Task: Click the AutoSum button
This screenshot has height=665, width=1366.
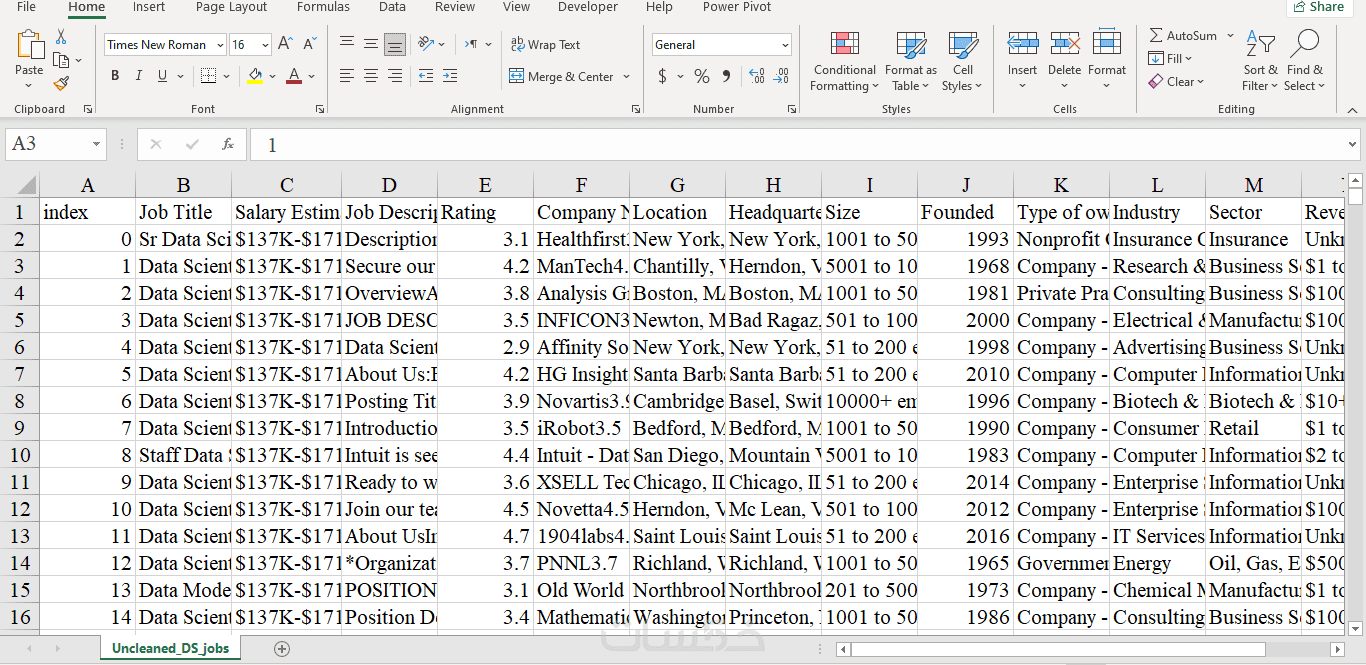Action: coord(1184,35)
